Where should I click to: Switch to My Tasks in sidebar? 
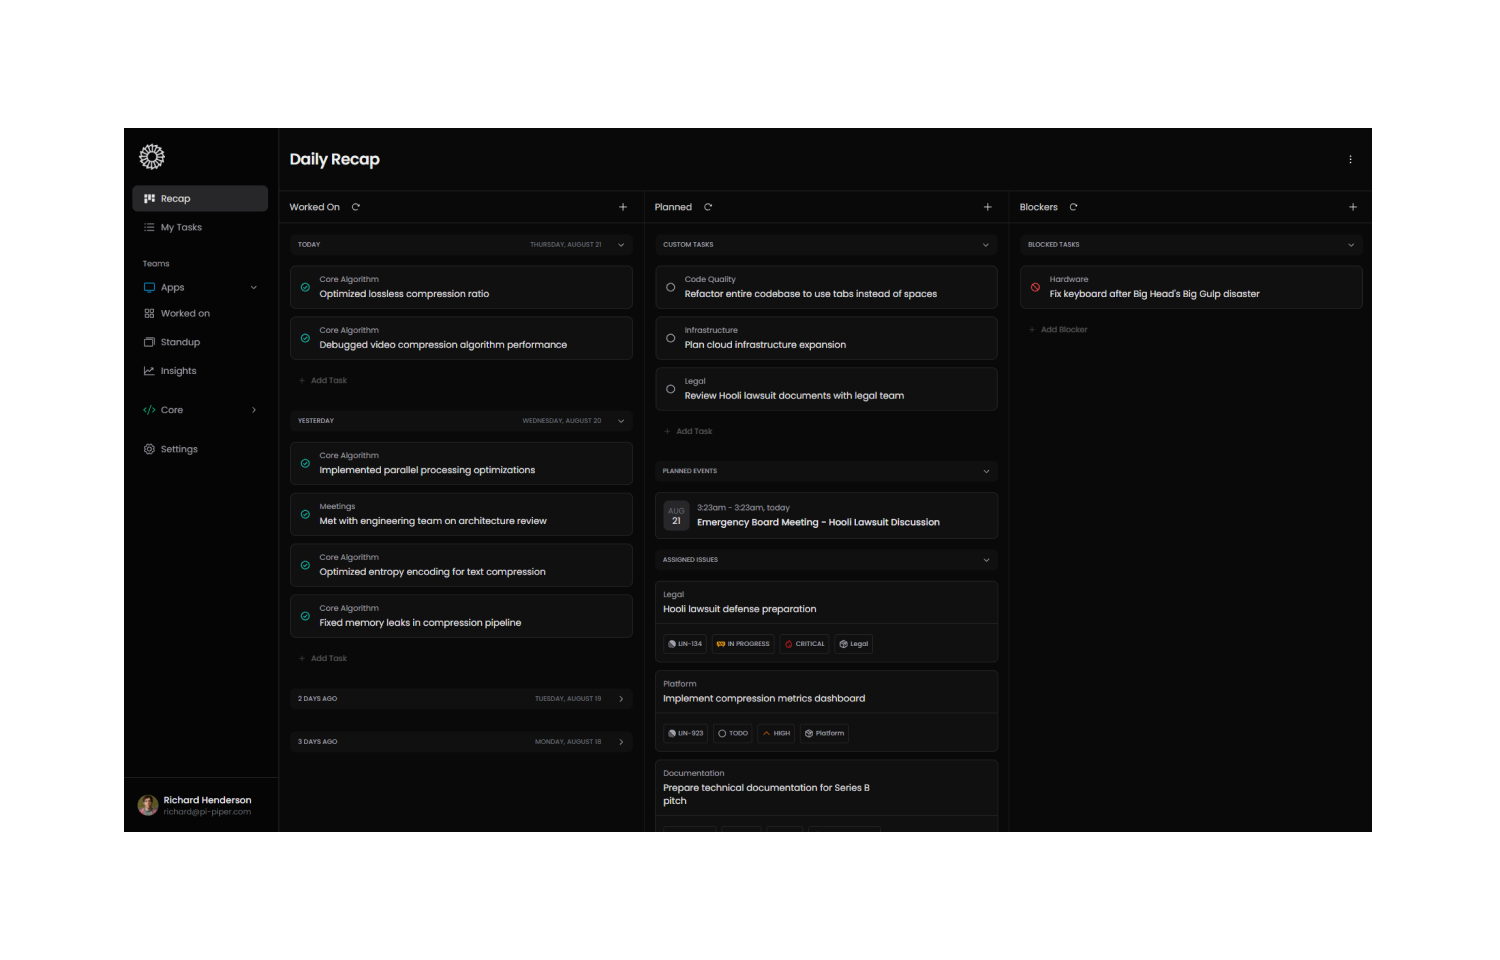click(x=180, y=227)
